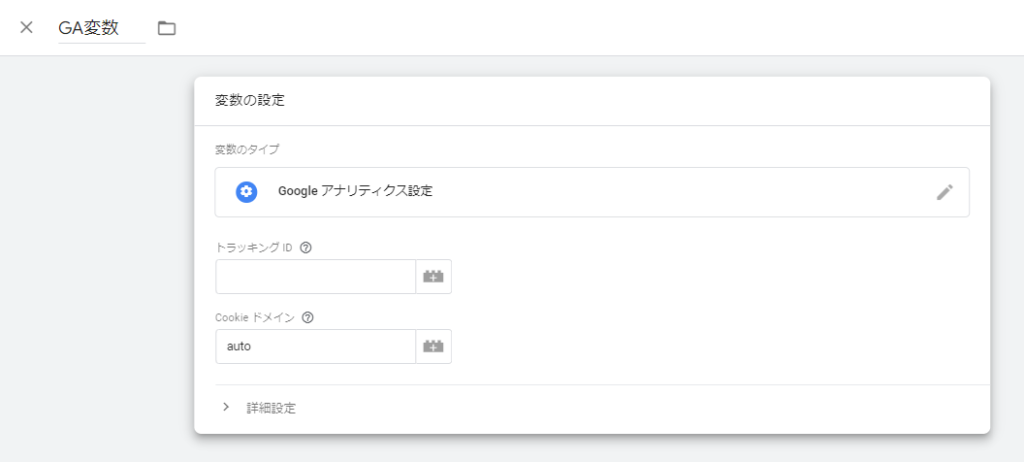Click the 変数のタイプ label
The image size is (1024, 462).
[x=247, y=150]
